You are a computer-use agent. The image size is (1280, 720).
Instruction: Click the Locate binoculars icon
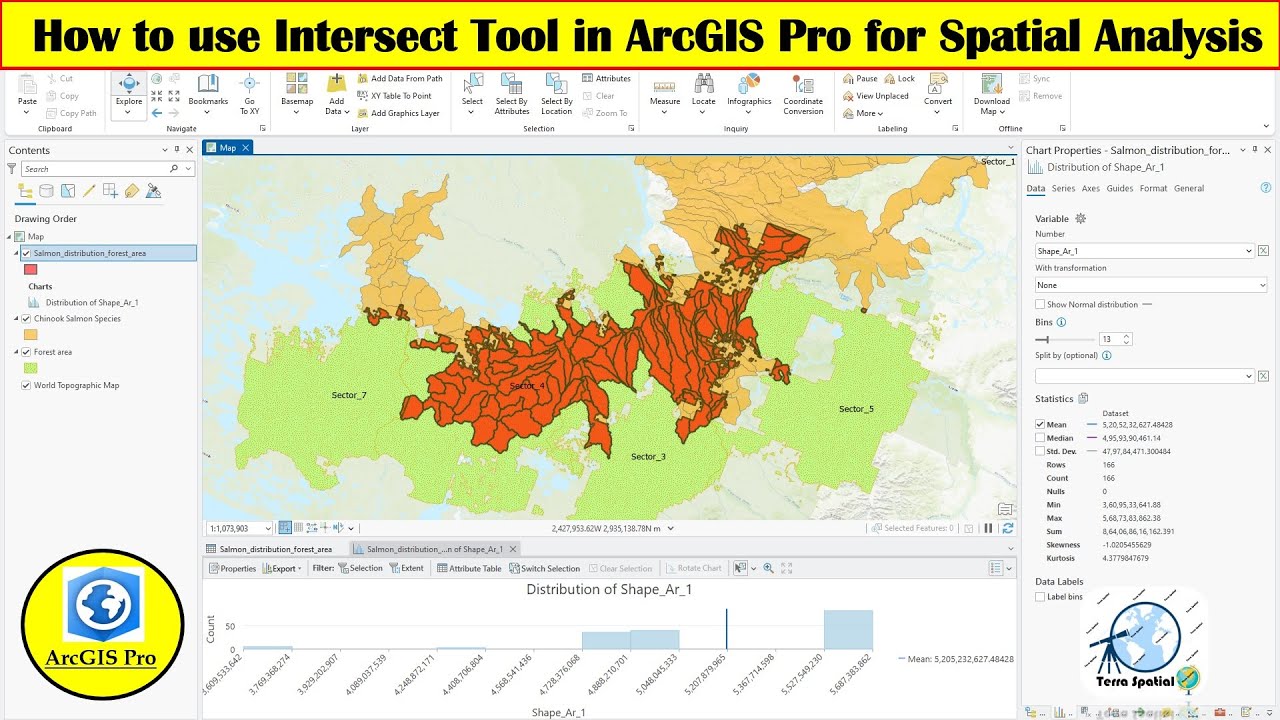click(704, 84)
